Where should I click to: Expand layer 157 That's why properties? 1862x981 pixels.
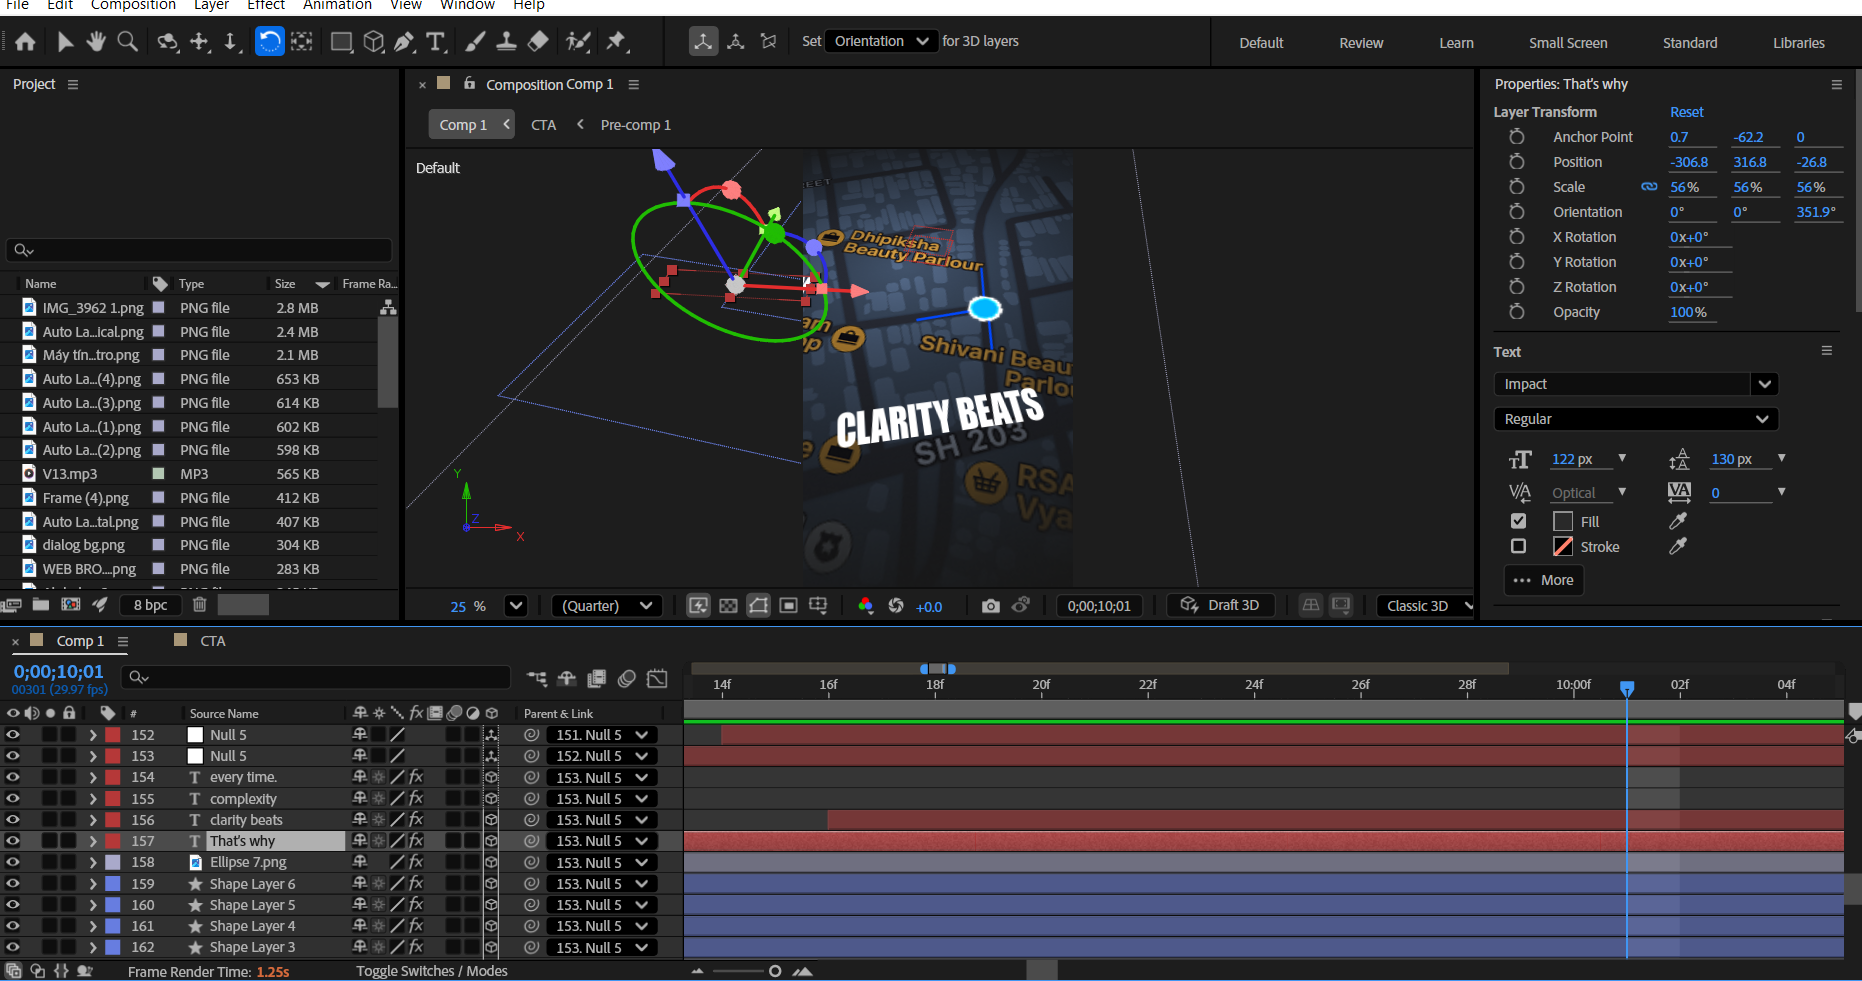click(x=93, y=841)
